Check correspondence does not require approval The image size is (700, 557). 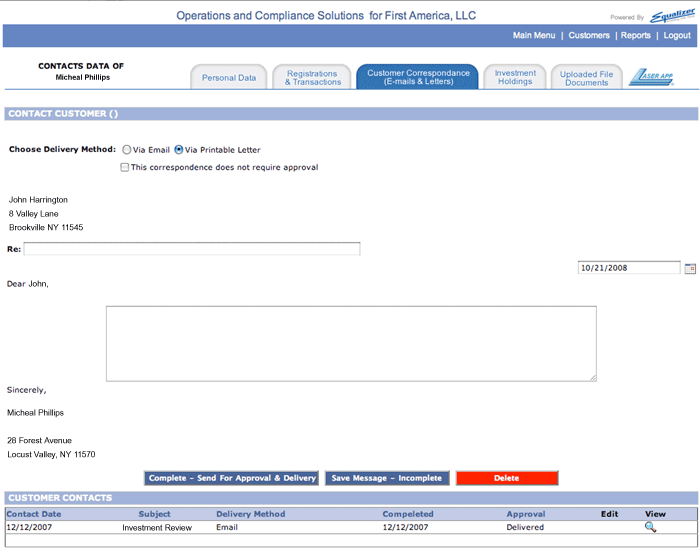point(125,167)
